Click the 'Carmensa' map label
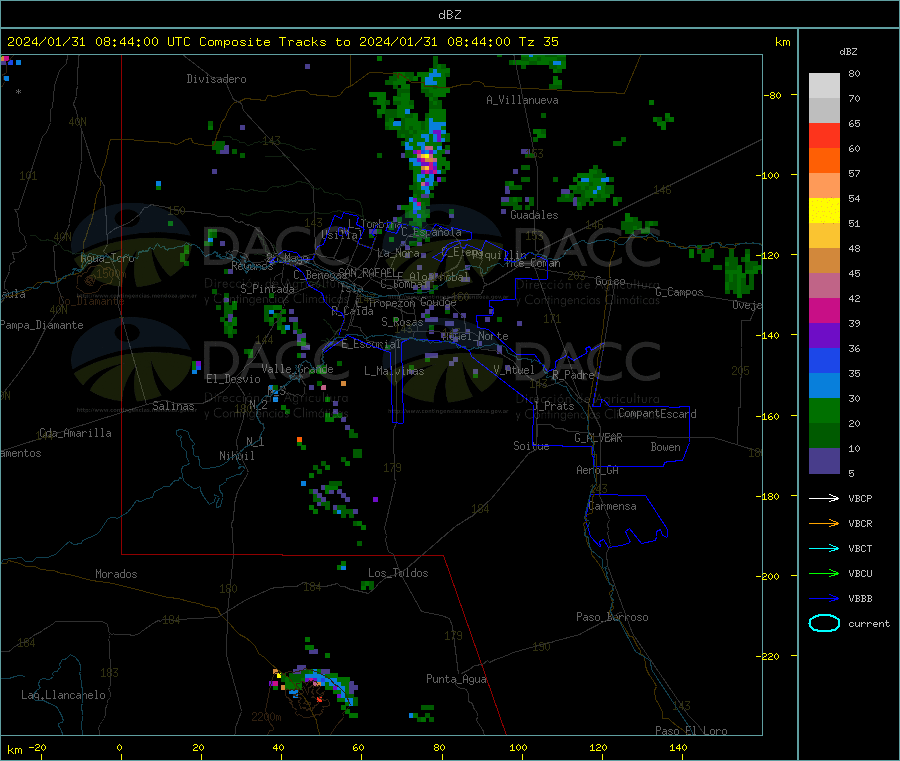This screenshot has height=761, width=900. 612,506
